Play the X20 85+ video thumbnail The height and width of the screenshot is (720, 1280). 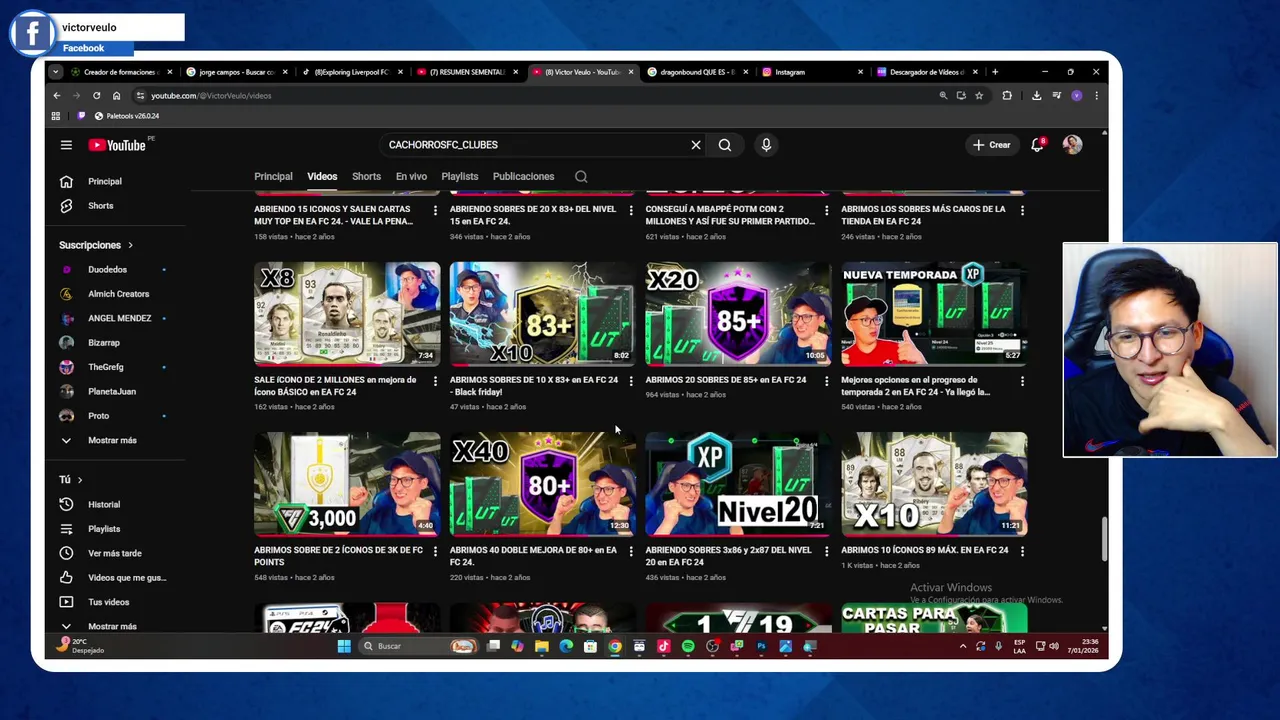point(738,314)
